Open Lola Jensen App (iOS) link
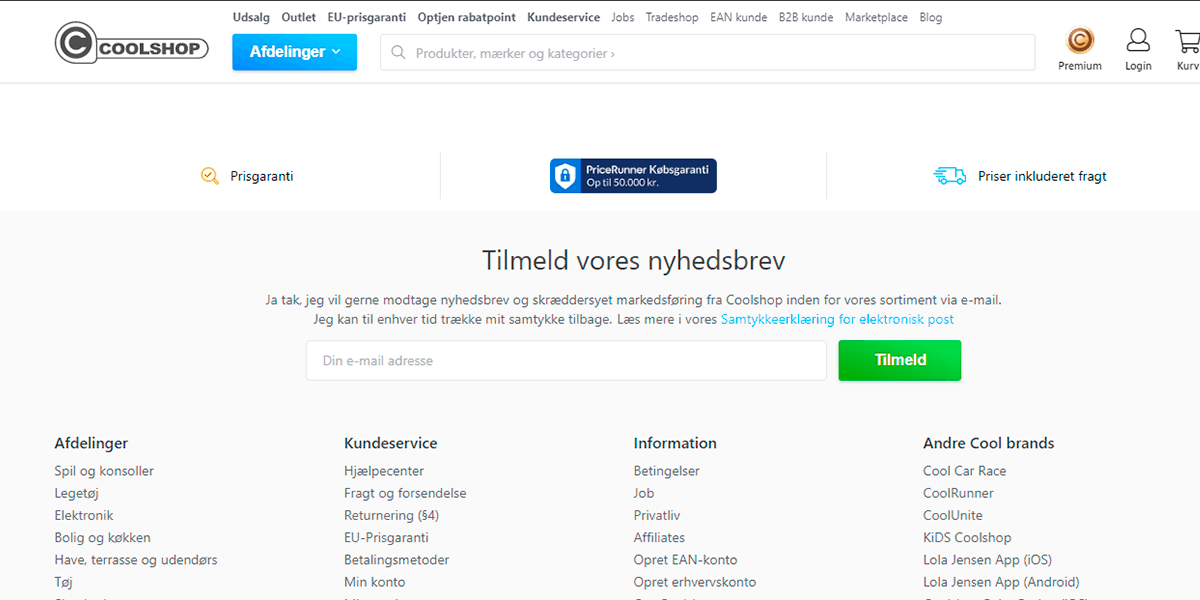The width and height of the screenshot is (1200, 600). click(x=988, y=560)
